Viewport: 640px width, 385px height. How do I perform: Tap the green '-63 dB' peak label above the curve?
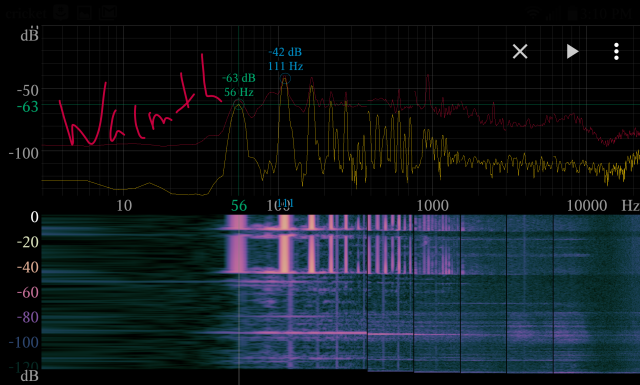239,78
